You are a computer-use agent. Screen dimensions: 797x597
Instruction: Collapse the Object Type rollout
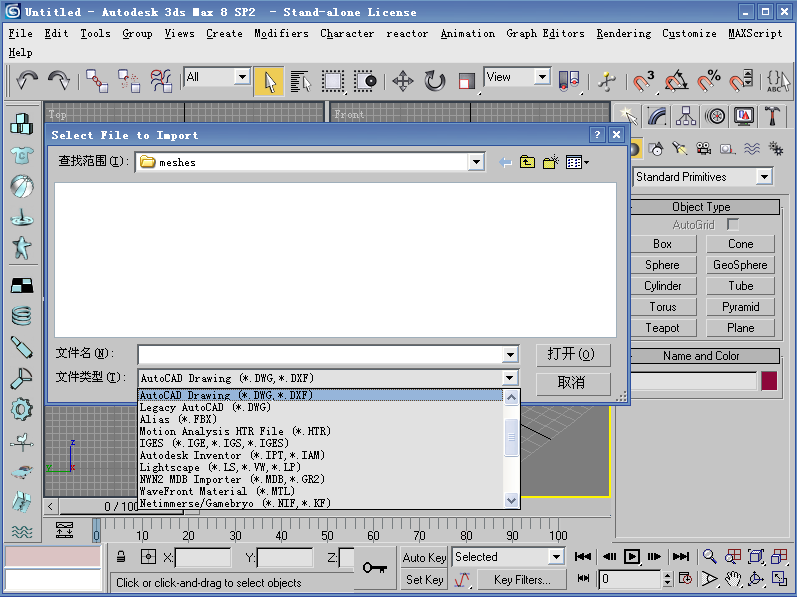(704, 207)
